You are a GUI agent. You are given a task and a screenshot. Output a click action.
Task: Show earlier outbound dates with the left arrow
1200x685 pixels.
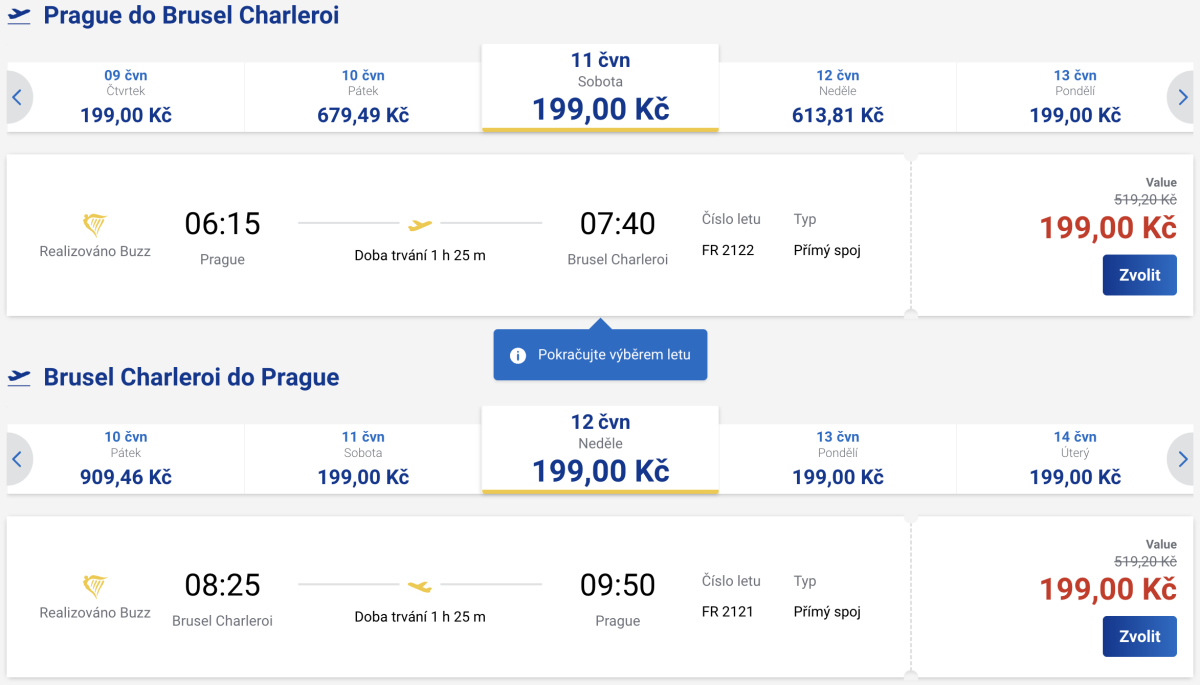coord(17,97)
